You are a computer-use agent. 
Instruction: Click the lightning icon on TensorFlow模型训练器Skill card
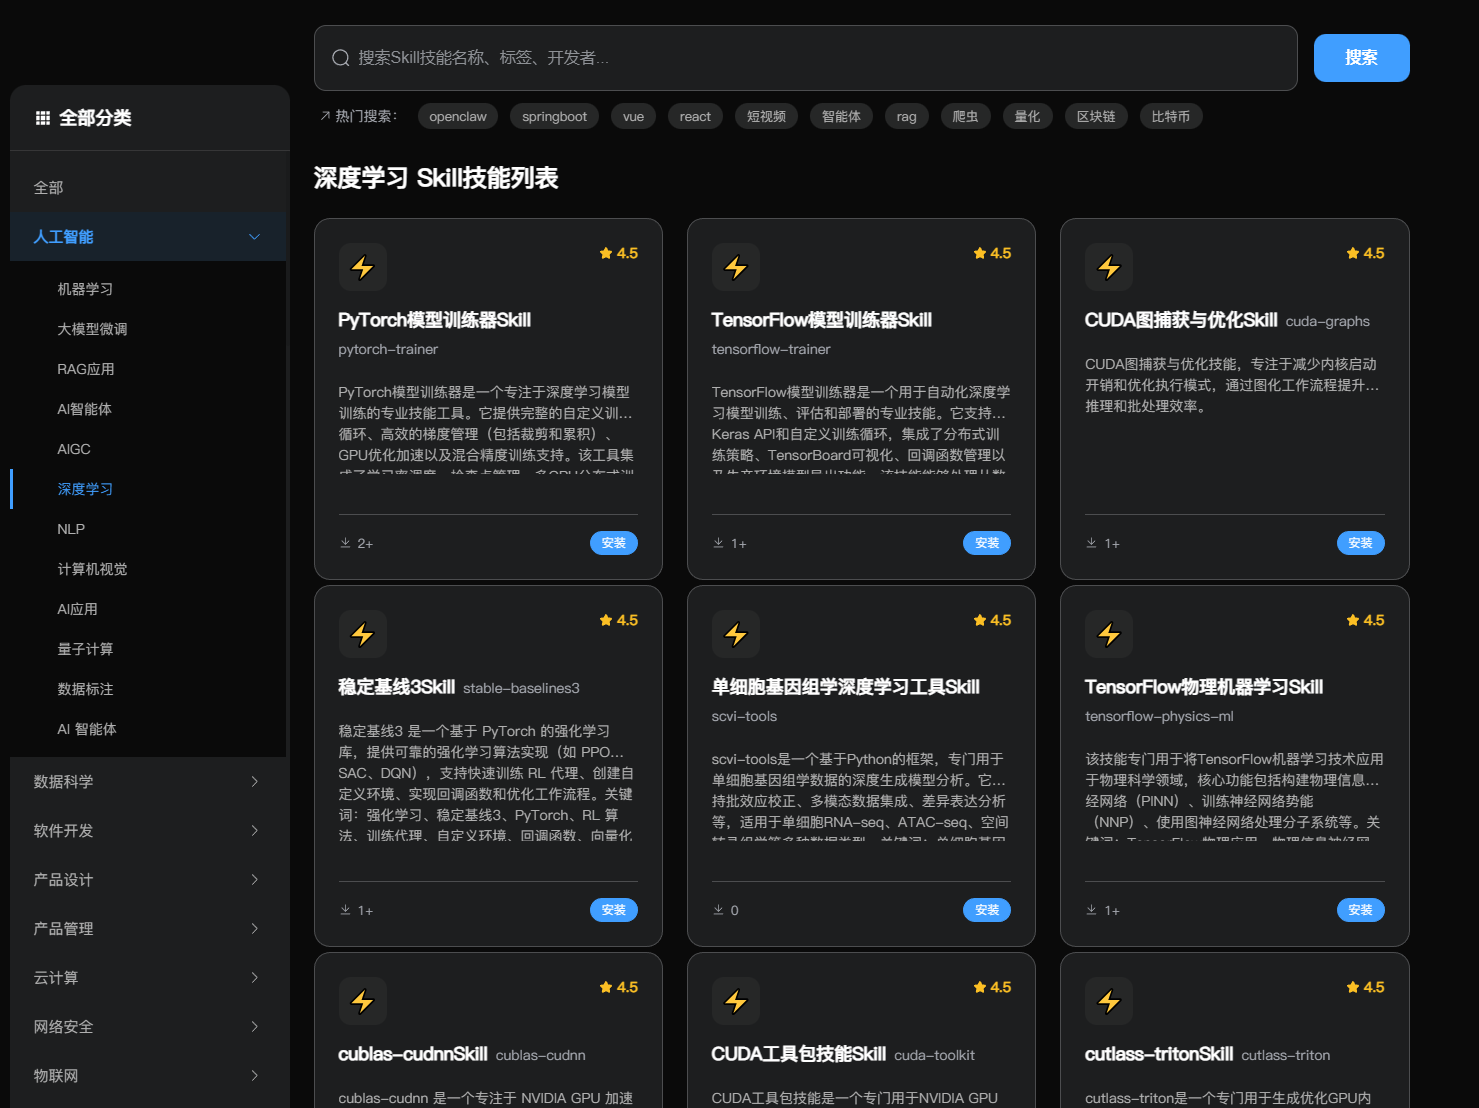736,267
